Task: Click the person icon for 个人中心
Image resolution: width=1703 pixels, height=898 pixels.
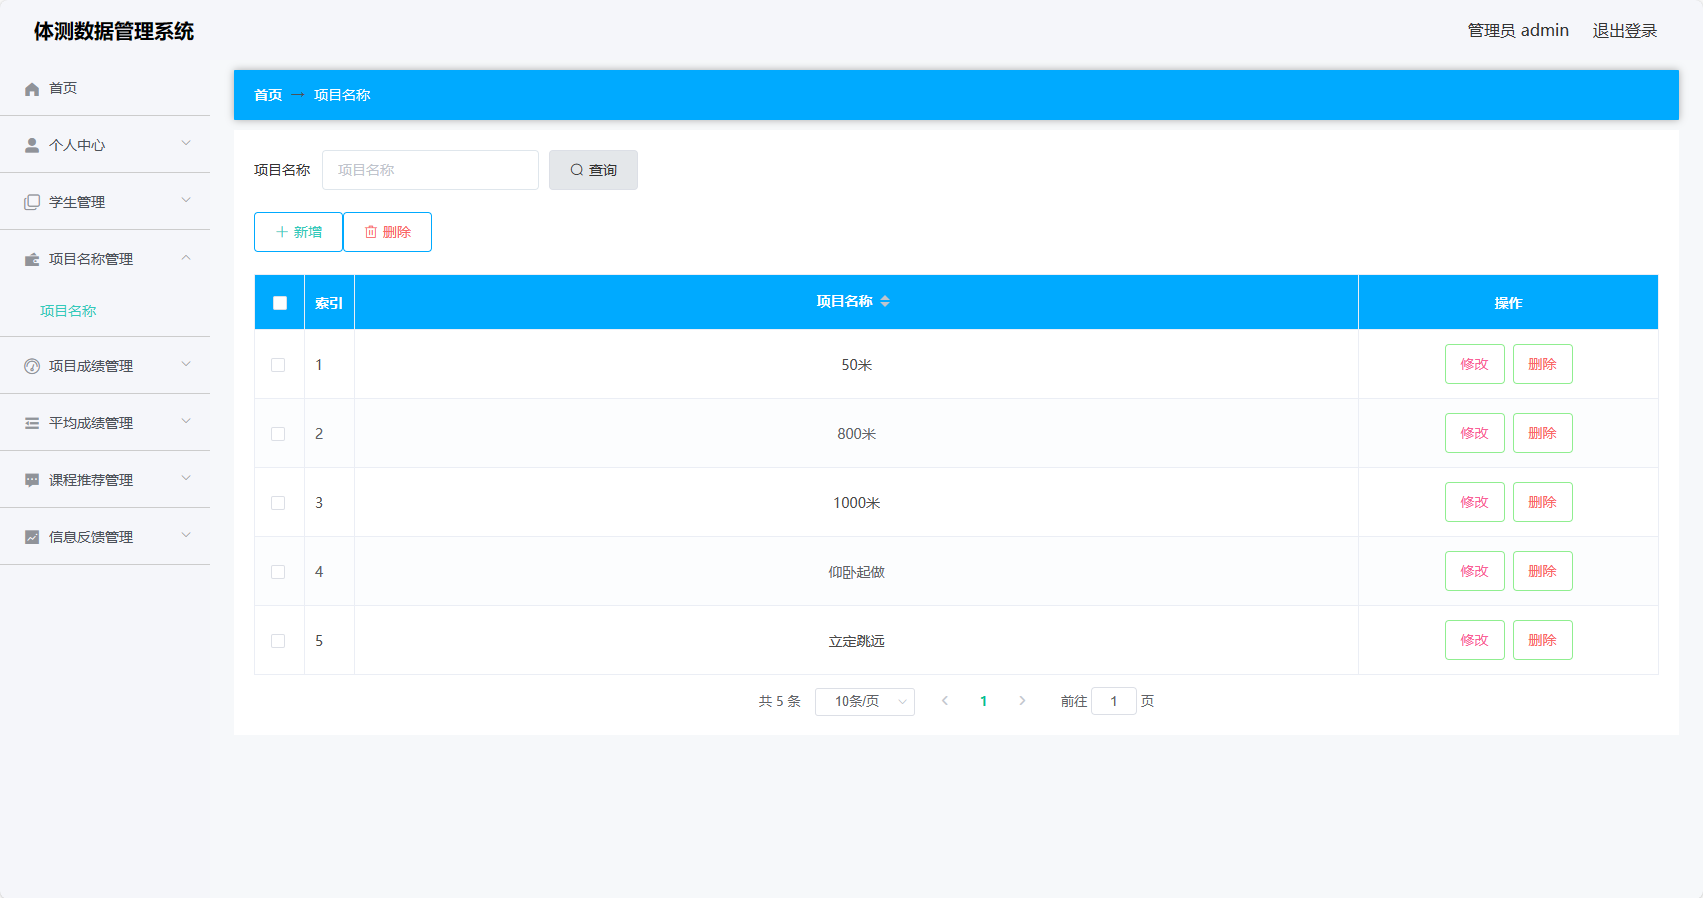Action: click(x=32, y=145)
